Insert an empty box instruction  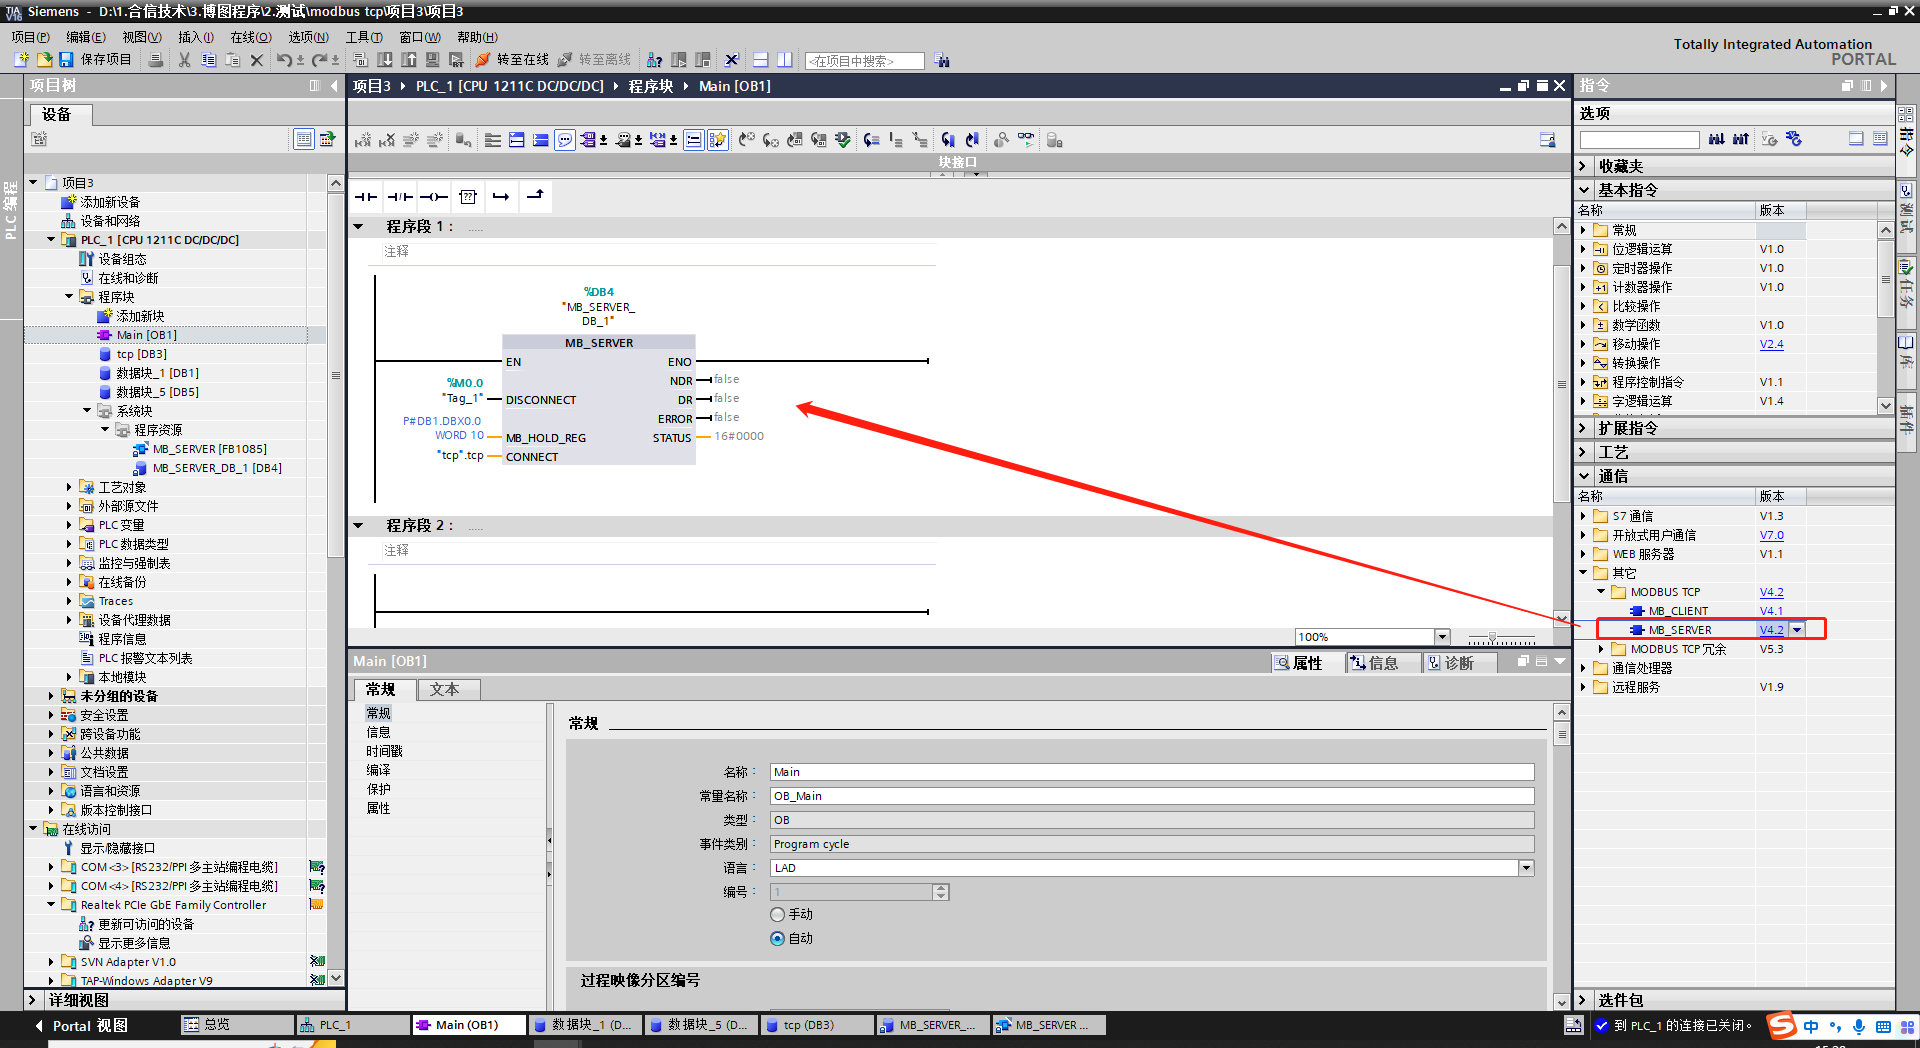pos(468,197)
